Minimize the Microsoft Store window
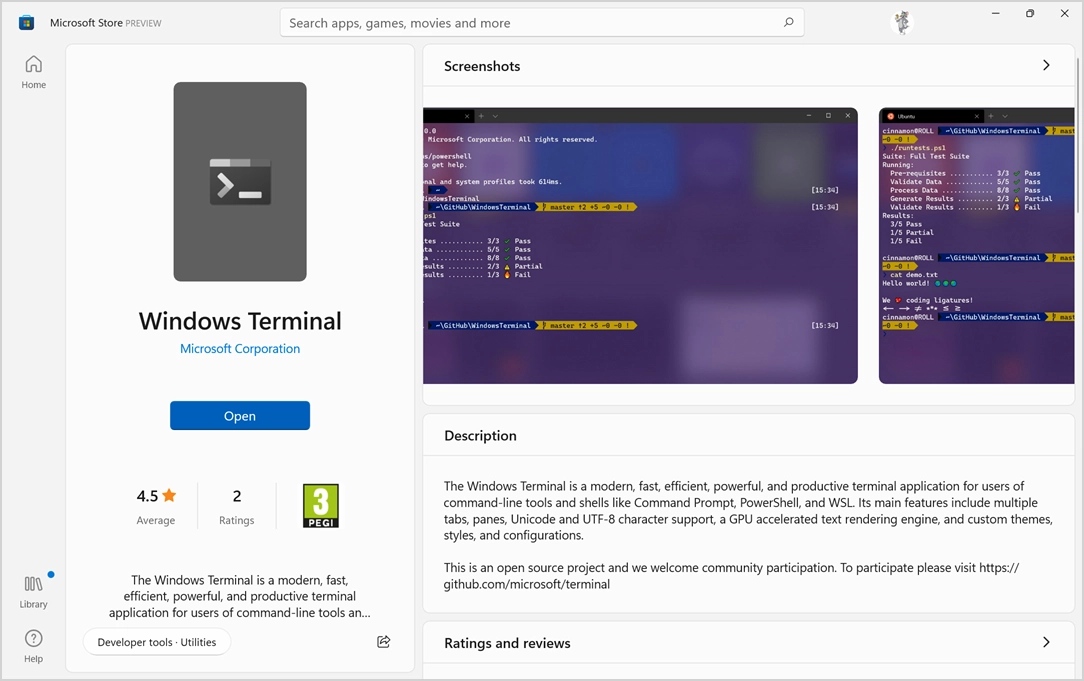 click(x=996, y=13)
